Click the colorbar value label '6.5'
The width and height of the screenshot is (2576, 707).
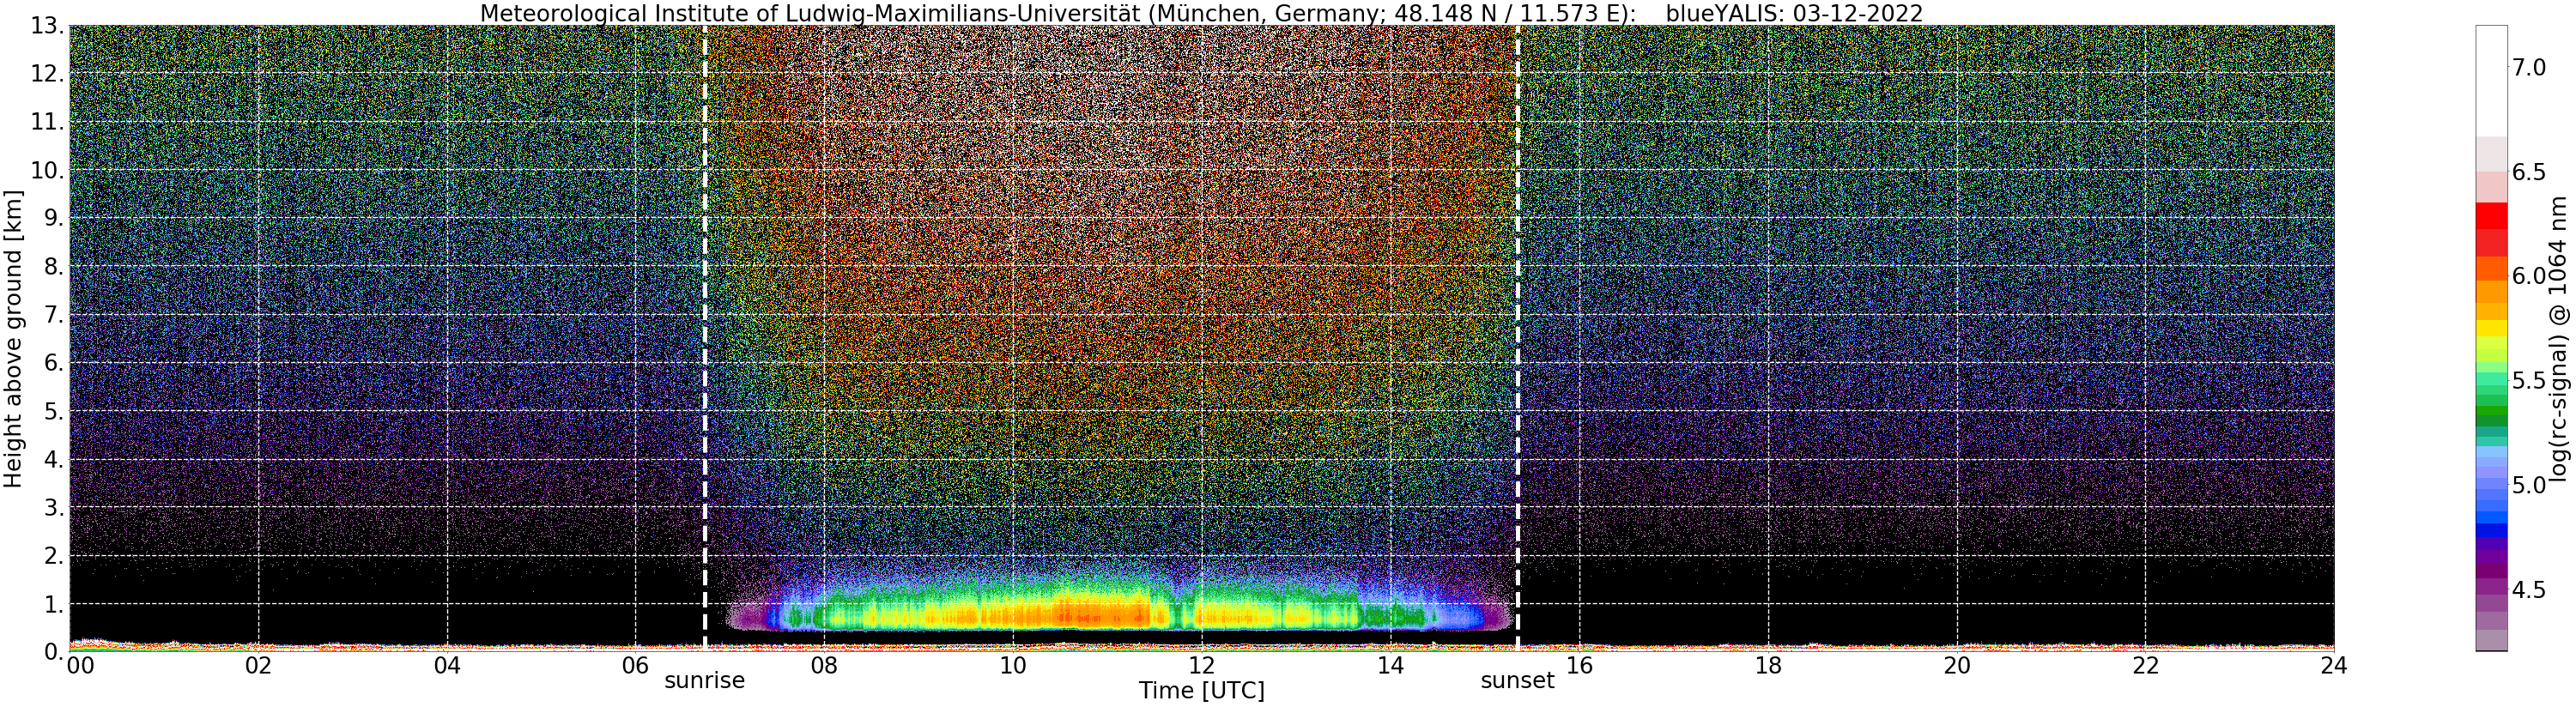click(2528, 172)
